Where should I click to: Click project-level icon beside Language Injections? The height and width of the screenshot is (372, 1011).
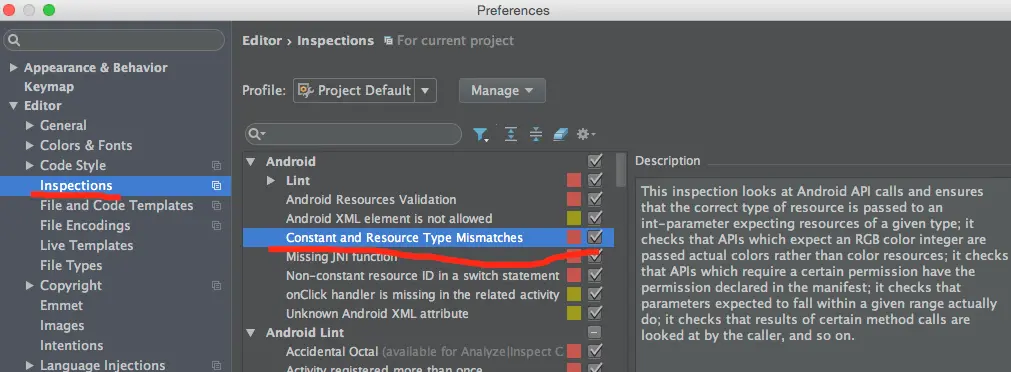pos(217,366)
